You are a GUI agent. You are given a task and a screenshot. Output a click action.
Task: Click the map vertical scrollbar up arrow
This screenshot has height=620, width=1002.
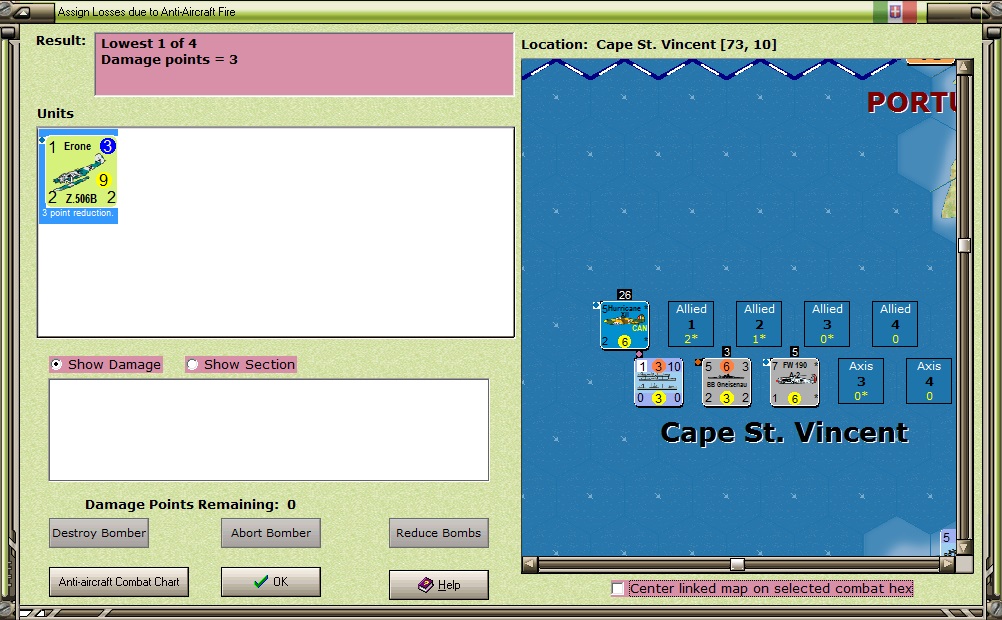[964, 66]
